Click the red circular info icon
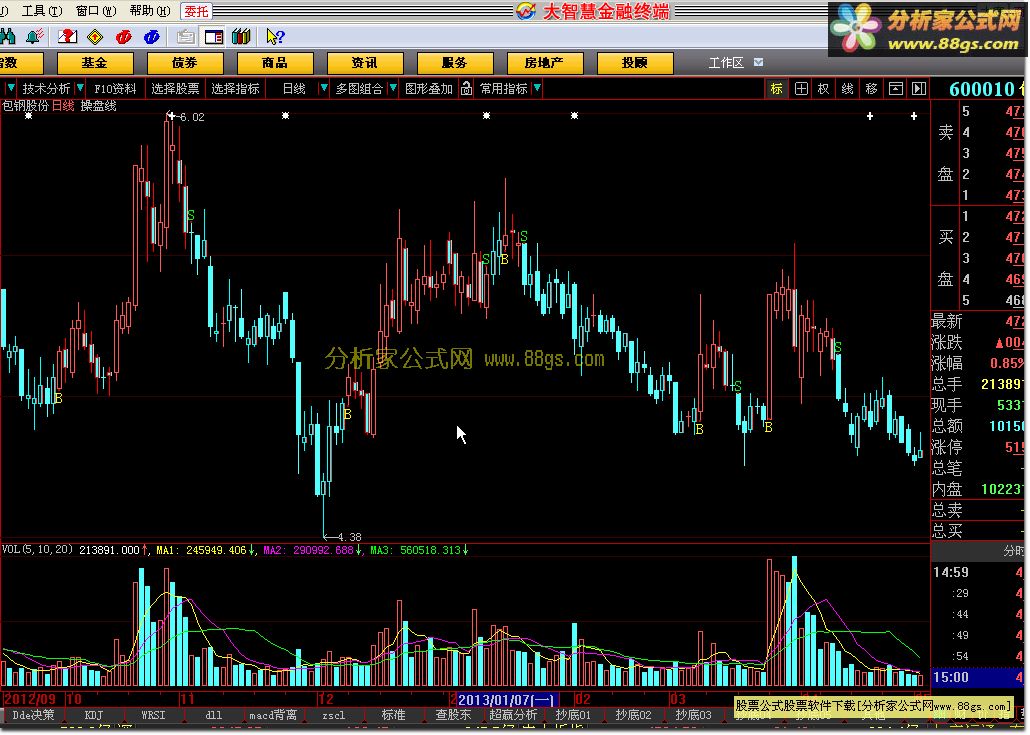1030x735 pixels. click(x=123, y=37)
